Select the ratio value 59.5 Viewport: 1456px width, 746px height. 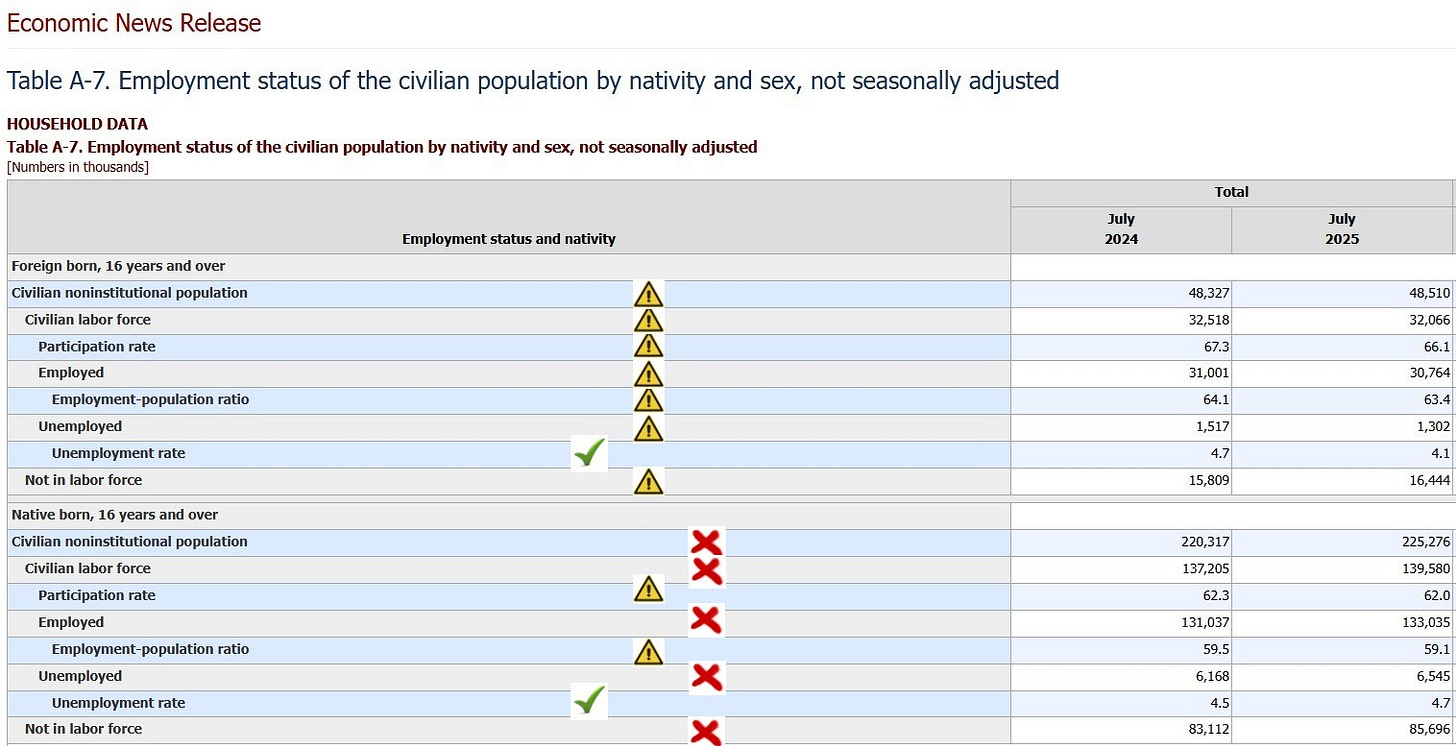point(1217,650)
